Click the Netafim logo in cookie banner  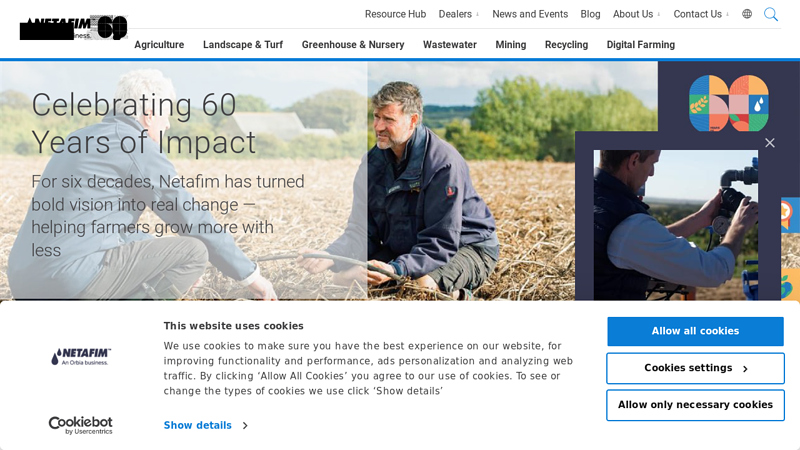tap(81, 356)
